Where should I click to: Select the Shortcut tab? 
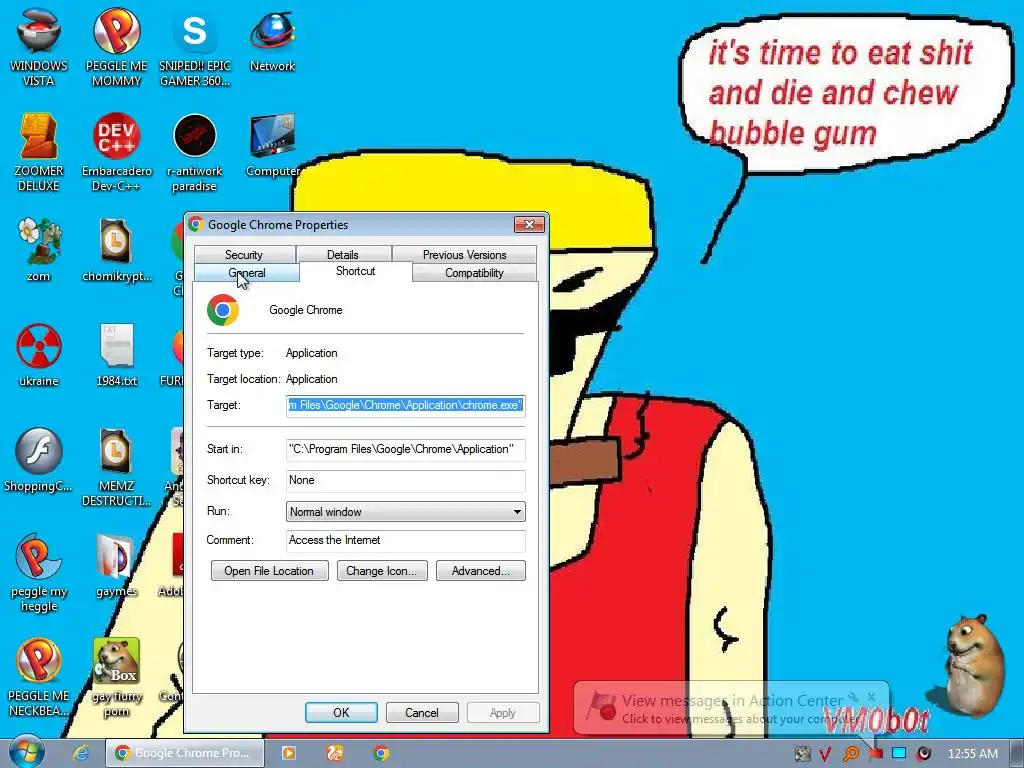(355, 271)
